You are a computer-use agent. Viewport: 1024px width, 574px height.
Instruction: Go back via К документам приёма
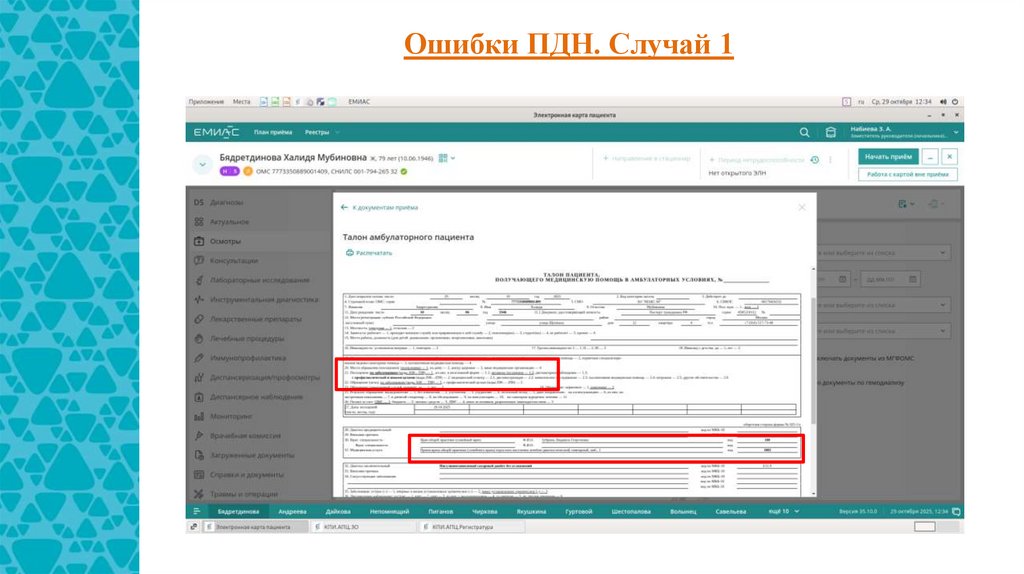[379, 208]
